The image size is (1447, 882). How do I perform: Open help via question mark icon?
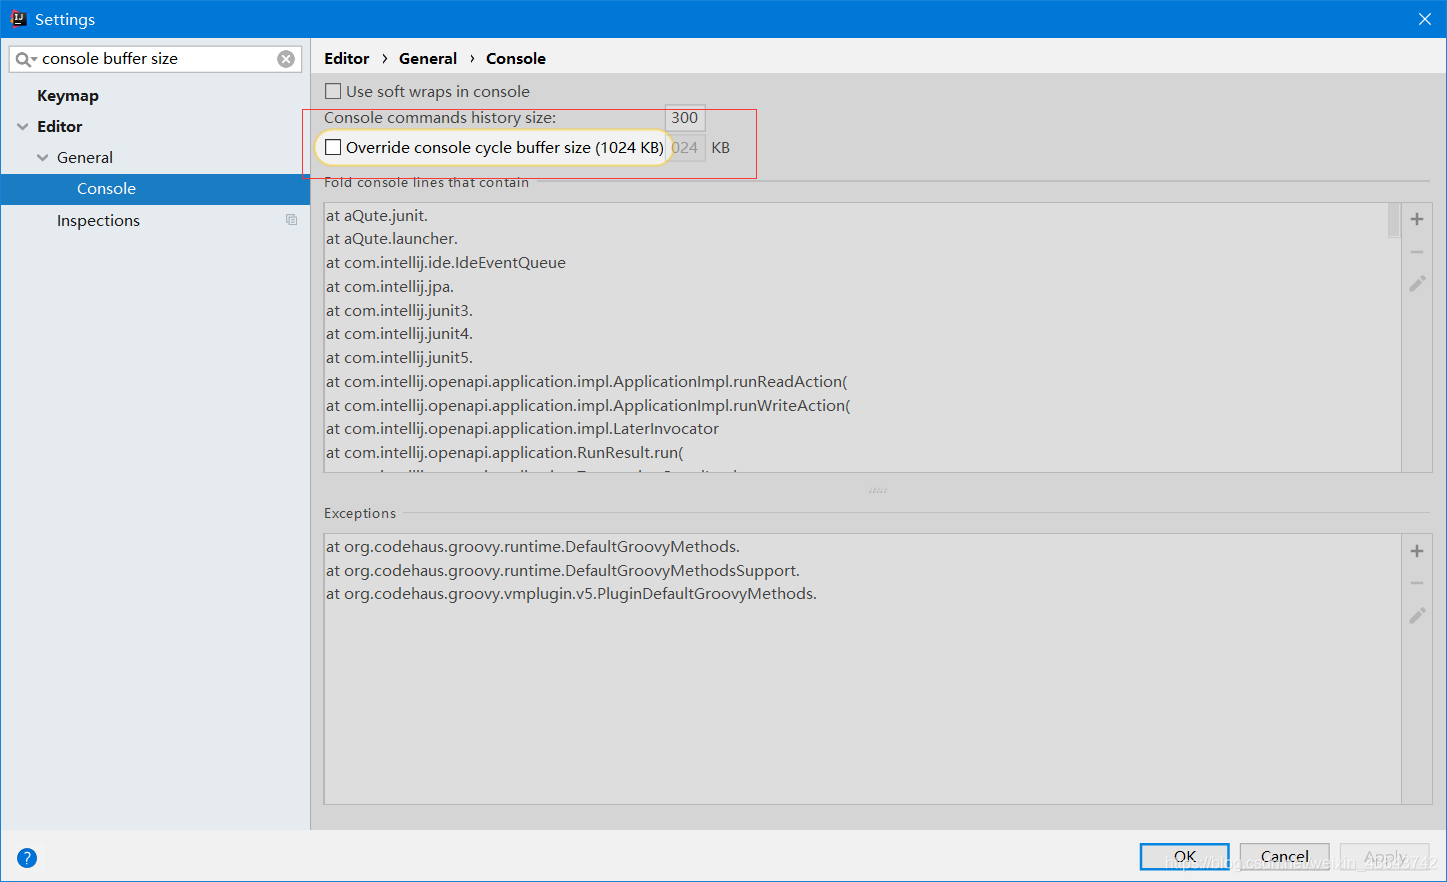[x=27, y=858]
